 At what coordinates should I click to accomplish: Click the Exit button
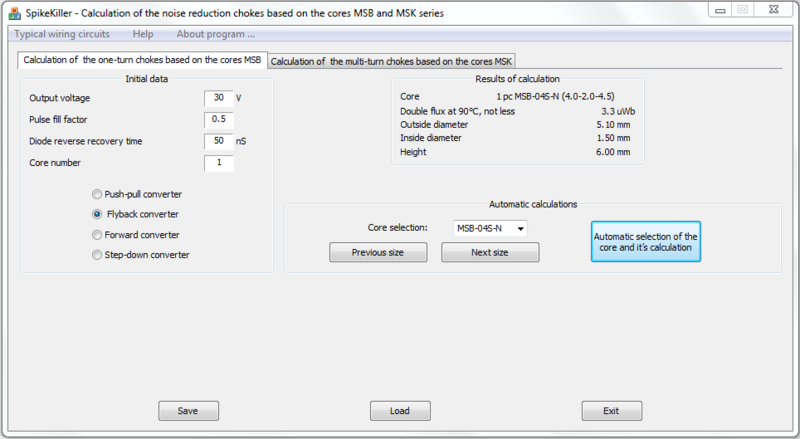coord(612,411)
